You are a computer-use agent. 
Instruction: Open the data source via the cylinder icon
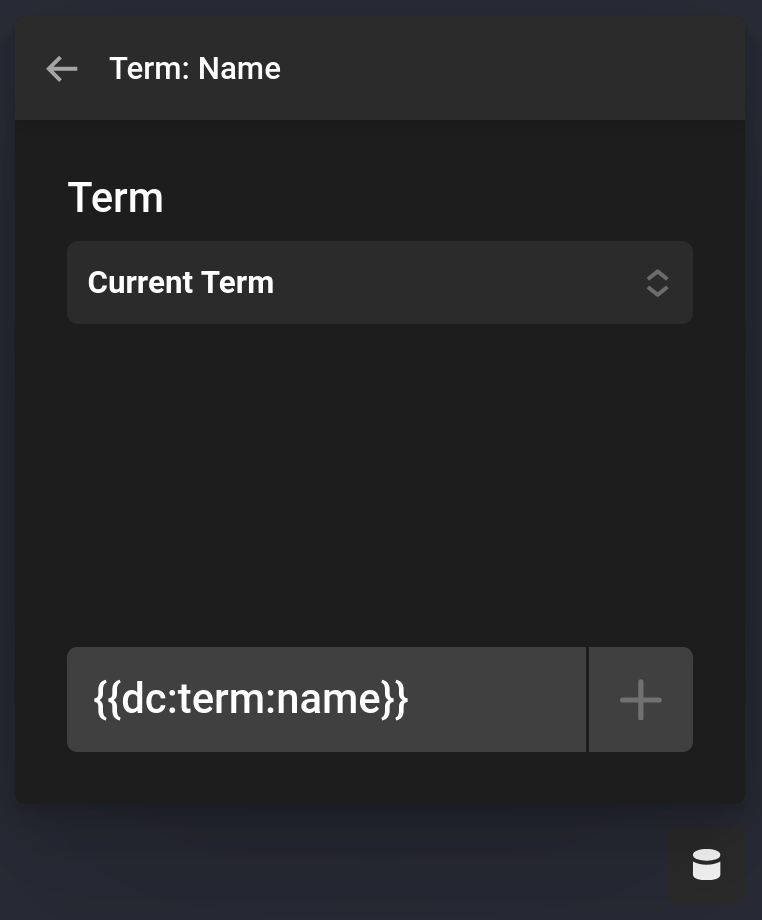706,864
